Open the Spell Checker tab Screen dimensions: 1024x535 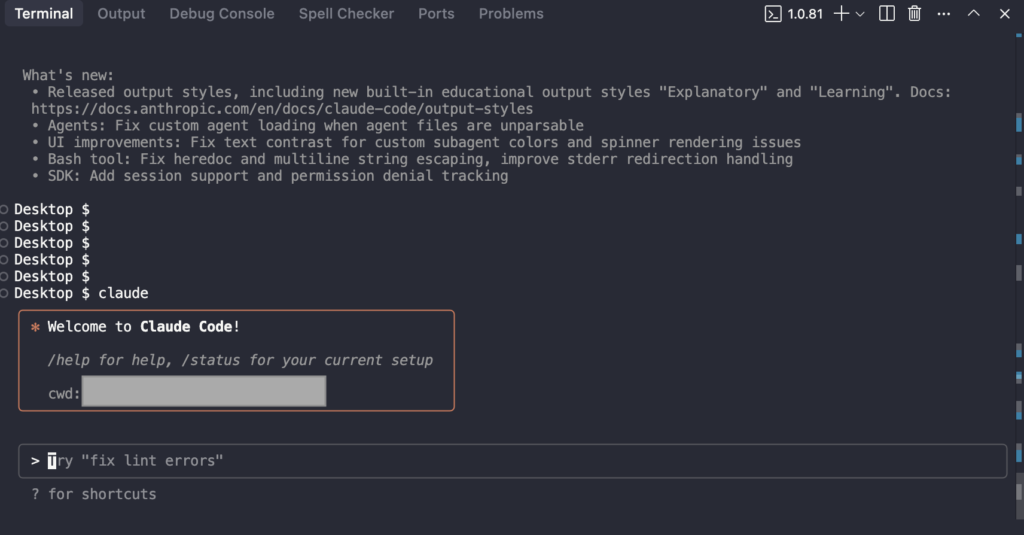(346, 14)
